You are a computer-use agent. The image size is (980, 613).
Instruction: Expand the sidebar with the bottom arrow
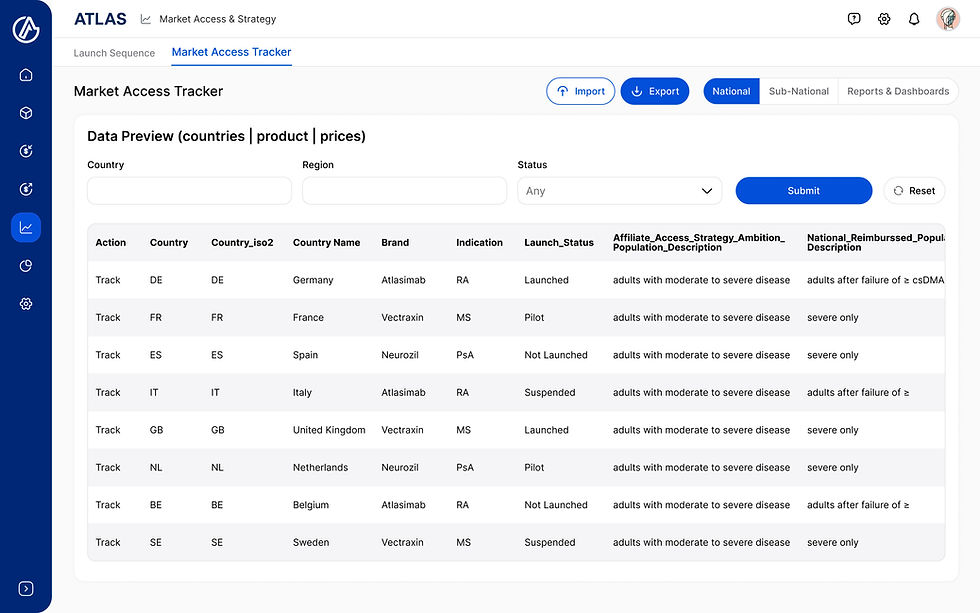(x=26, y=589)
